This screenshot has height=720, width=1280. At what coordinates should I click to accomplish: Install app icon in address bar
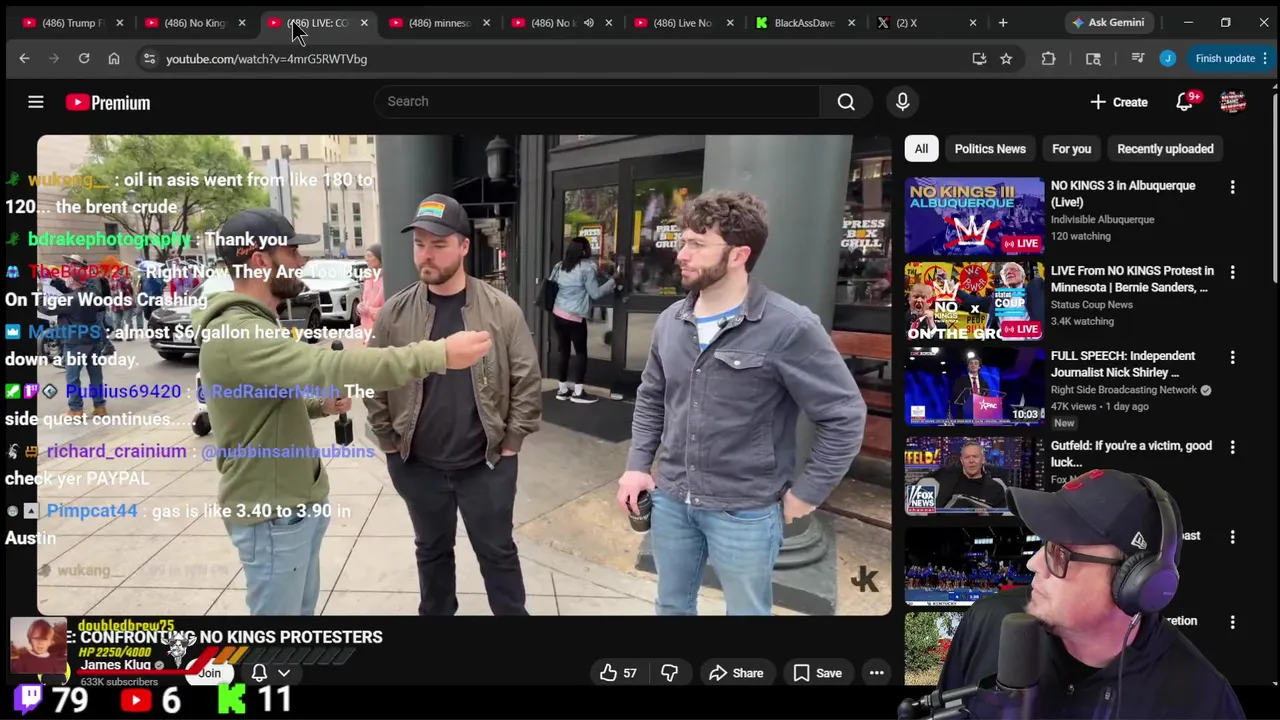click(979, 59)
